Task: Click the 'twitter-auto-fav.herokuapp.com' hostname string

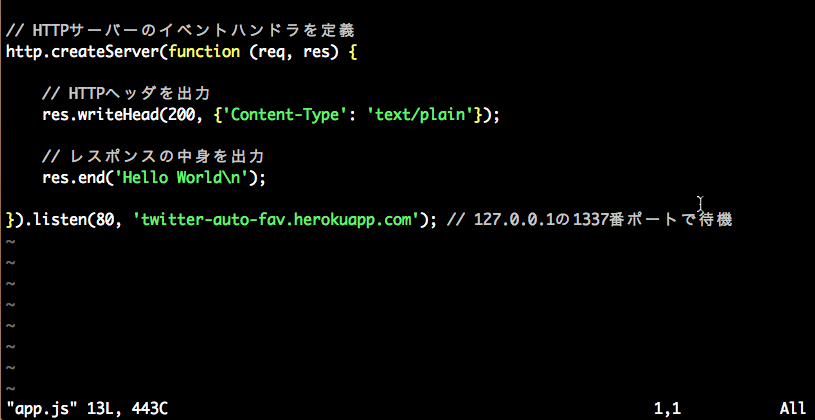Action: (274, 219)
